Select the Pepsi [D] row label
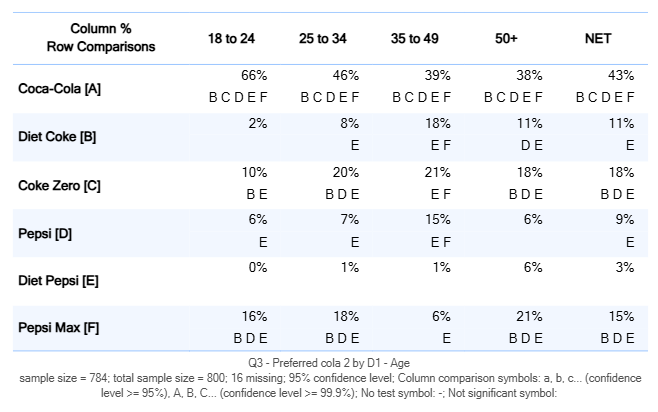658x412 pixels. (x=43, y=233)
